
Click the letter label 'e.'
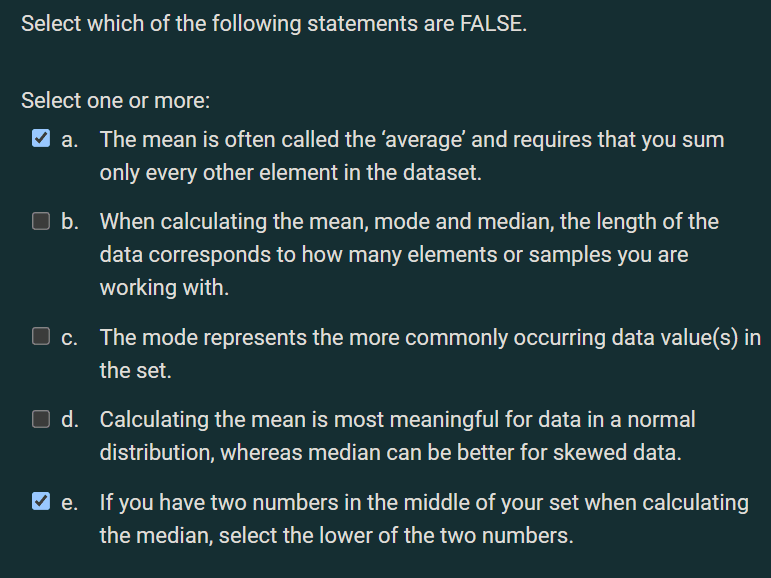coord(69,503)
